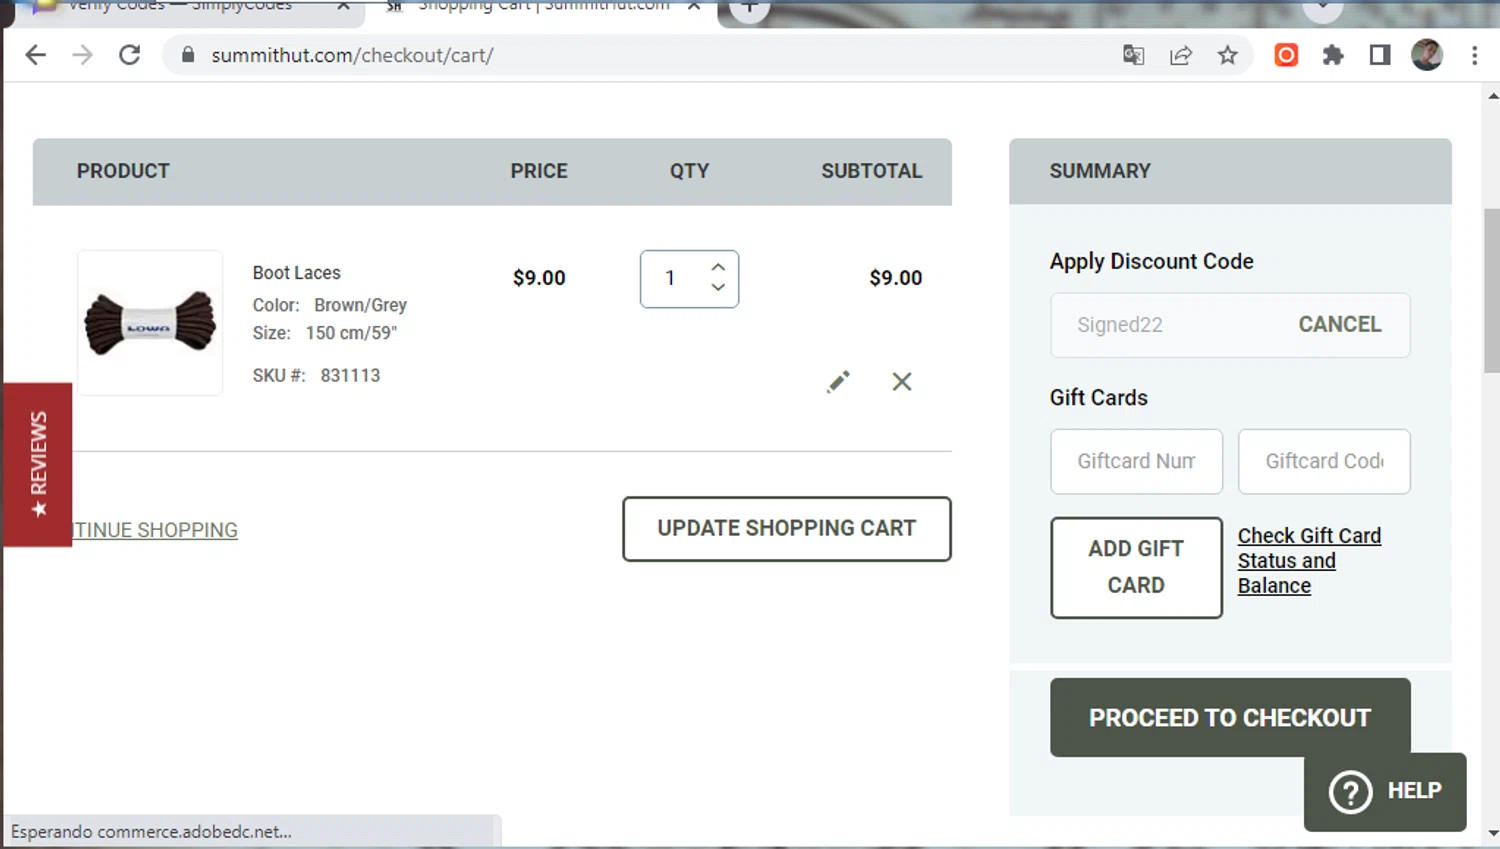Go back with the browser back arrow
This screenshot has width=1500, height=849.
click(x=36, y=55)
